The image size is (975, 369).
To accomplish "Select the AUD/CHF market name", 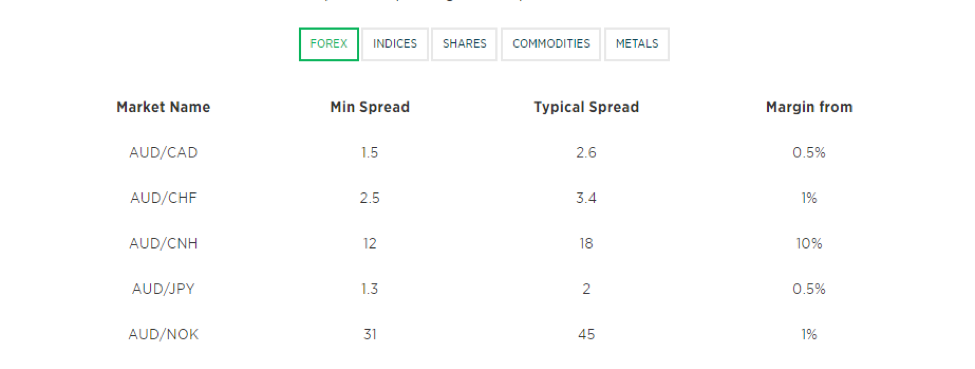I will pyautogui.click(x=164, y=198).
